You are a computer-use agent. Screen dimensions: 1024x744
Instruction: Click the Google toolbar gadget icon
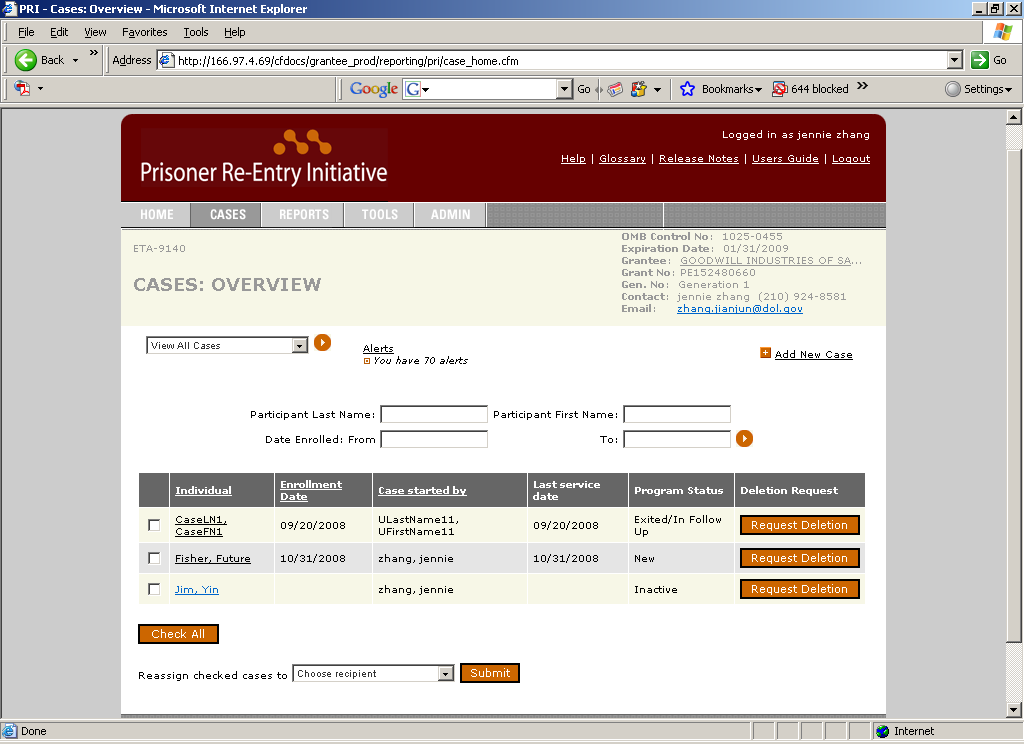[x=638, y=89]
